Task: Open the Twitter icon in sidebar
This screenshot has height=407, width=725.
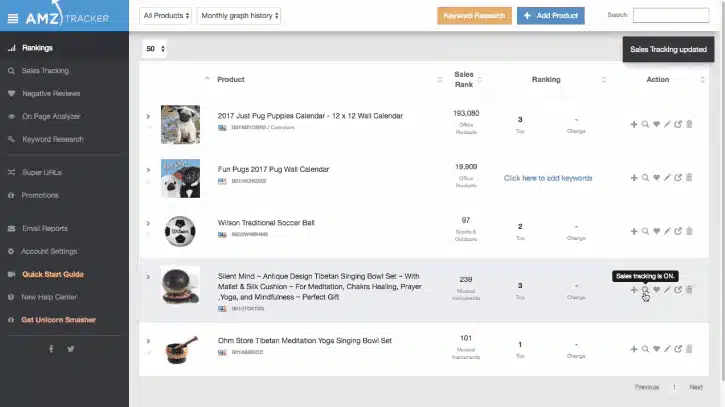Action: 71,349
